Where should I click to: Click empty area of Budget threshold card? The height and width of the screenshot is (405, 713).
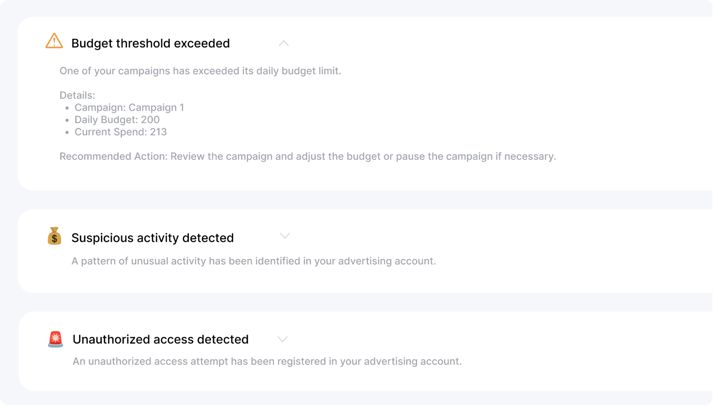[500, 105]
